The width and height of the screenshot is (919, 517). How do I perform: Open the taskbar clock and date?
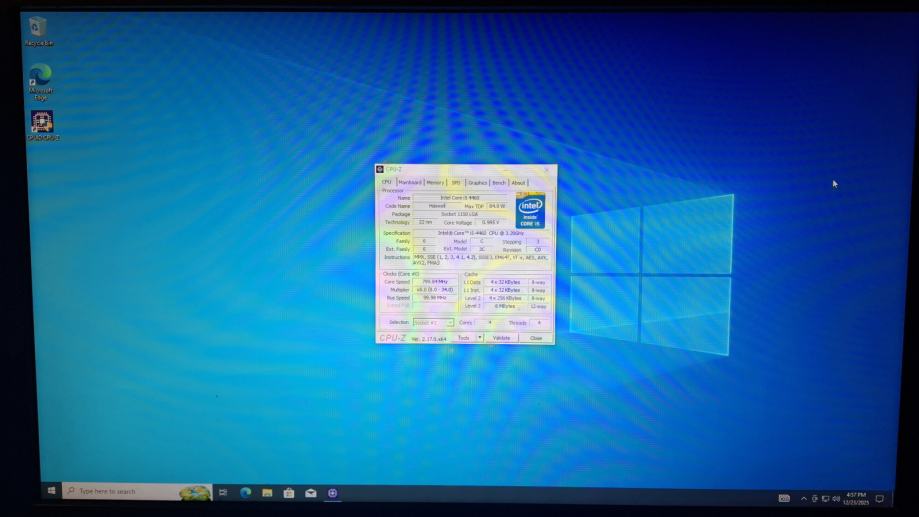click(x=856, y=499)
